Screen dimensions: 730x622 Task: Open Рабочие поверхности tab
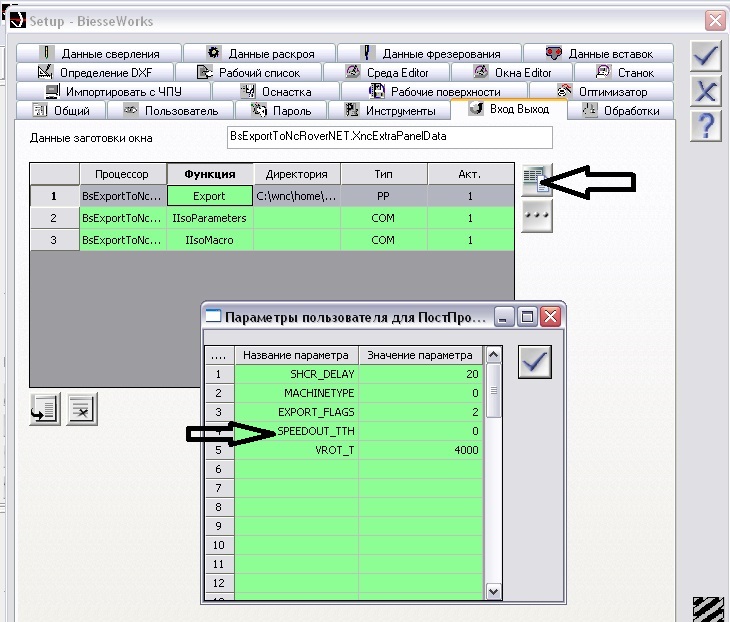point(434,92)
